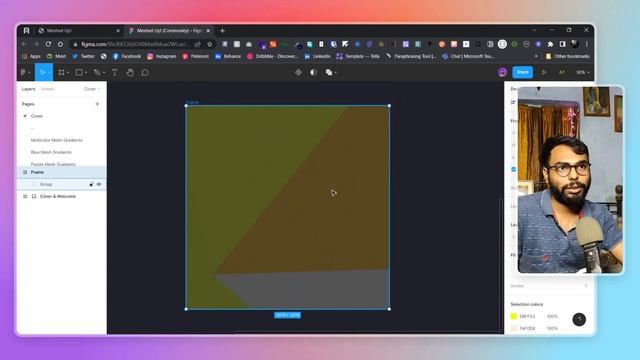Open the Chat Microsoft Teams bookmark

click(x=468, y=56)
